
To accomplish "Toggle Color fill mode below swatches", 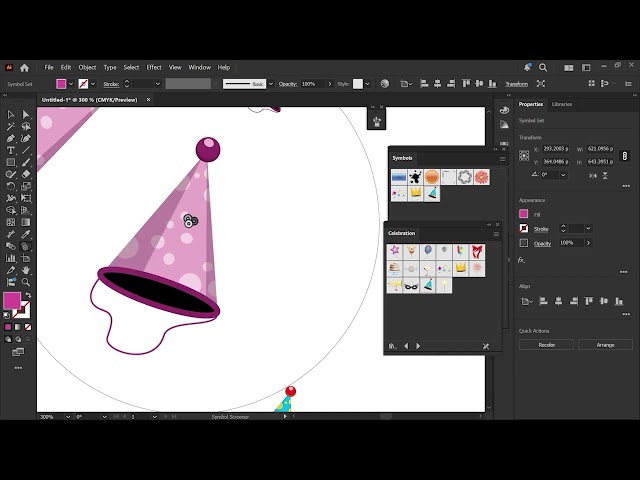I will tap(8, 327).
